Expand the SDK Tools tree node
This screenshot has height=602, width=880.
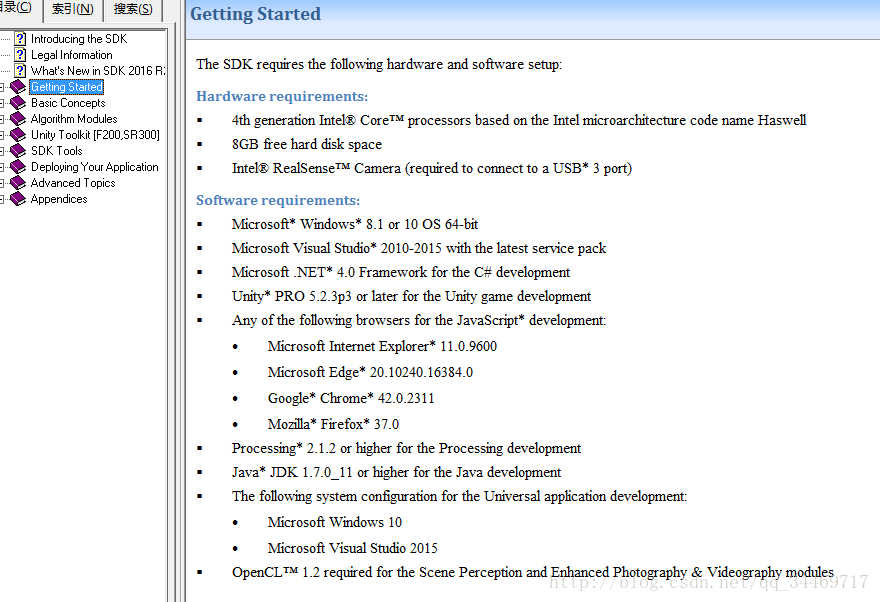[2, 151]
